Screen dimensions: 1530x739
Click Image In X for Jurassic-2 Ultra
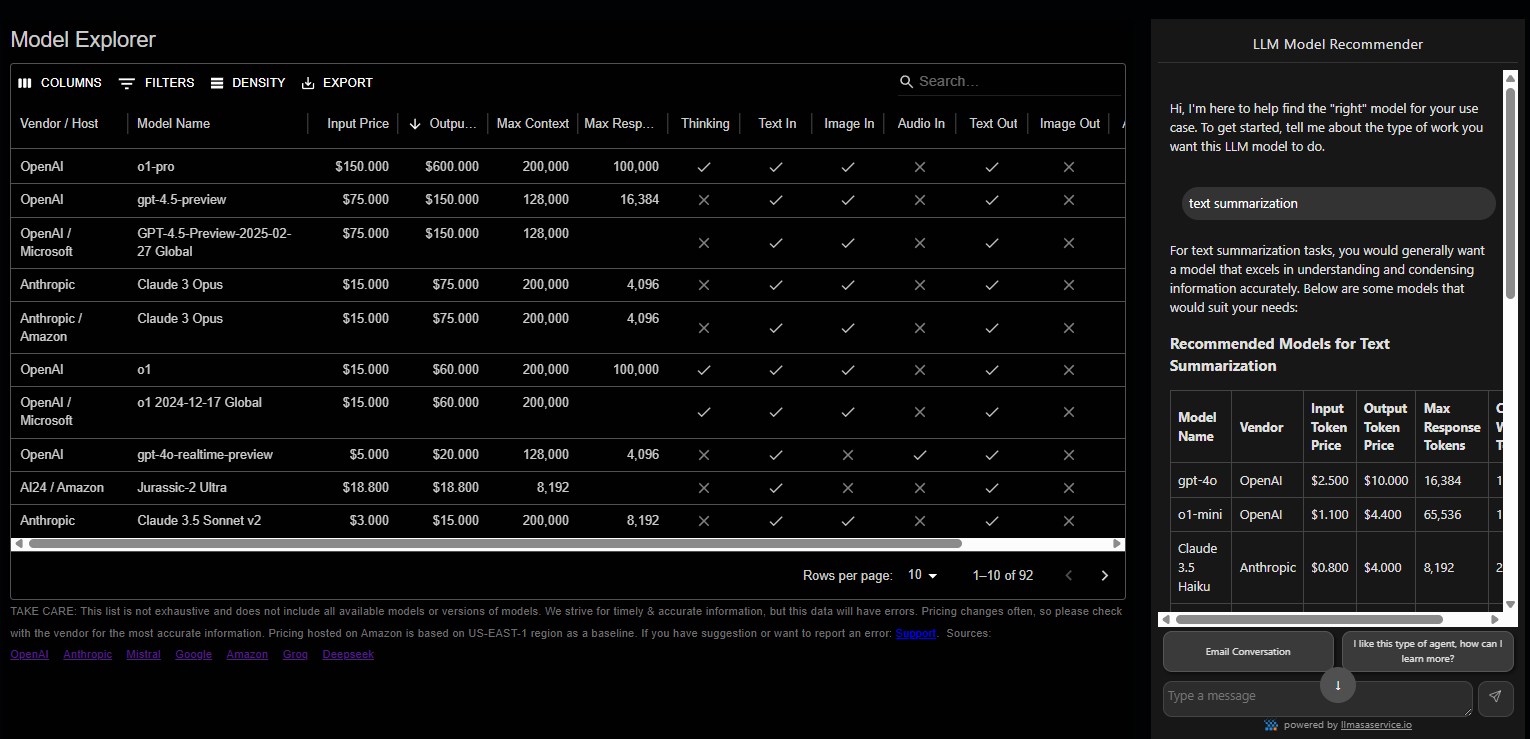point(848,488)
